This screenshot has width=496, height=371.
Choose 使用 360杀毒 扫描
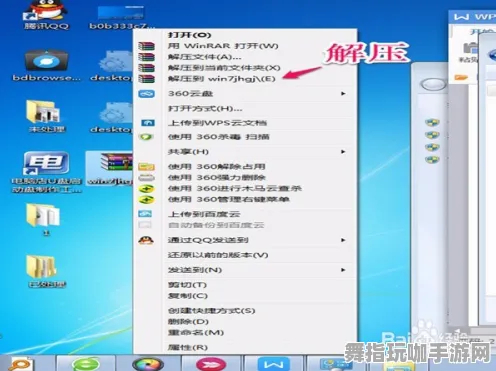pyautogui.click(x=219, y=137)
